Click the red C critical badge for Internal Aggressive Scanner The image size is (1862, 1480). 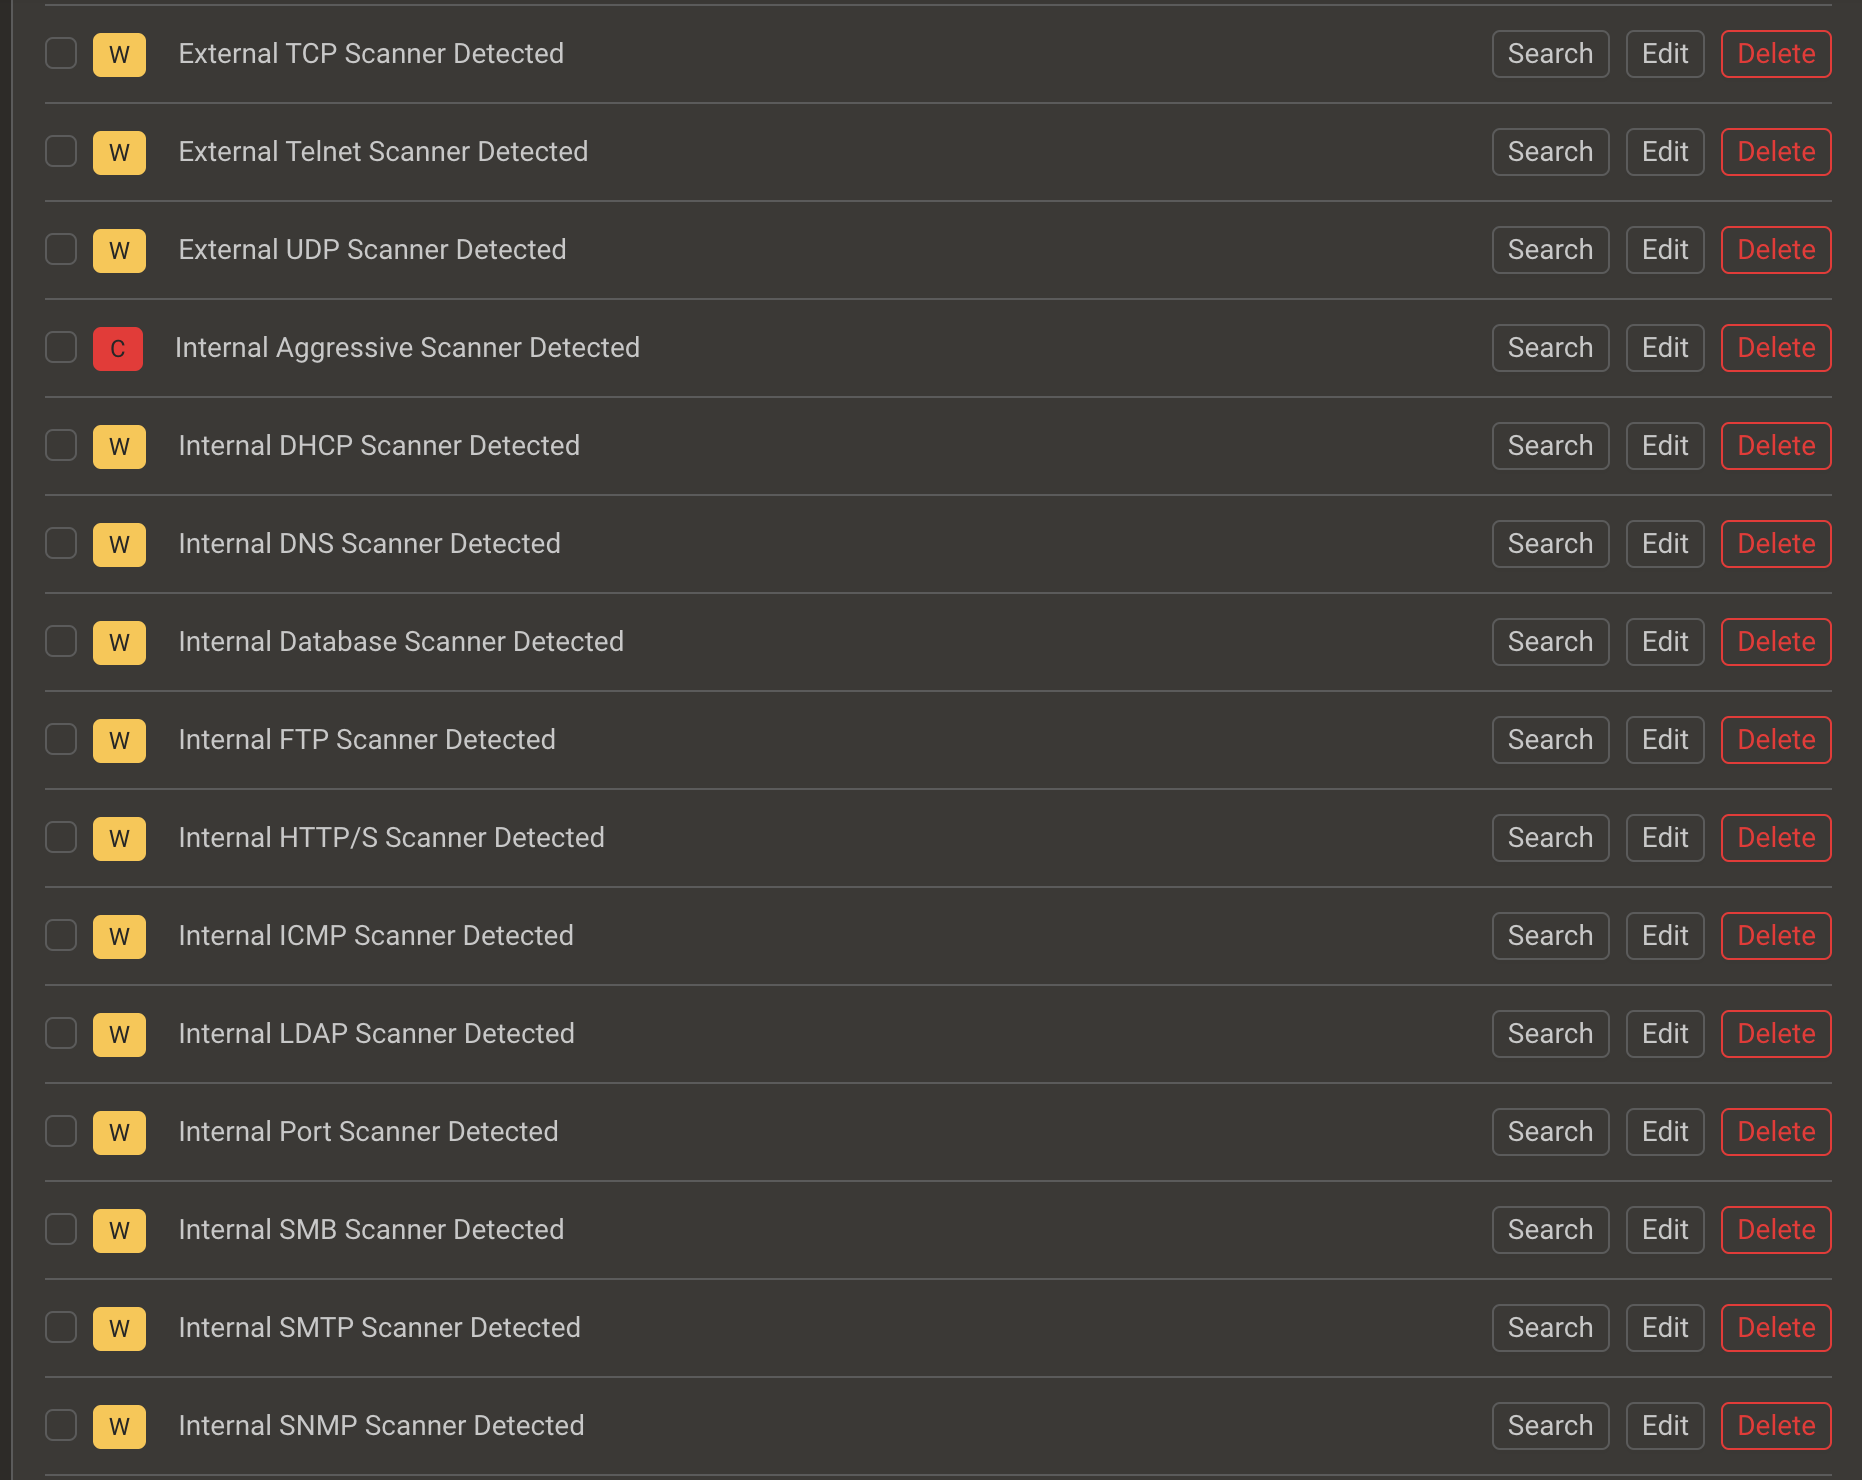click(118, 349)
